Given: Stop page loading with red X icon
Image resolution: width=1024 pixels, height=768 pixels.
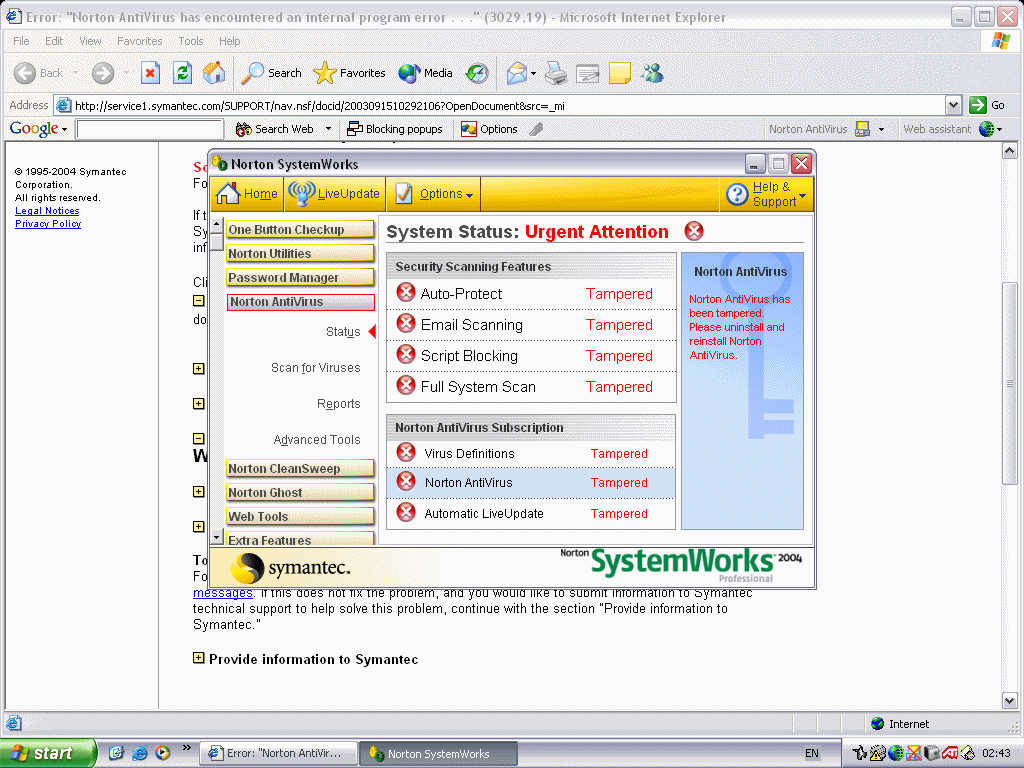Looking at the screenshot, I should pos(150,73).
